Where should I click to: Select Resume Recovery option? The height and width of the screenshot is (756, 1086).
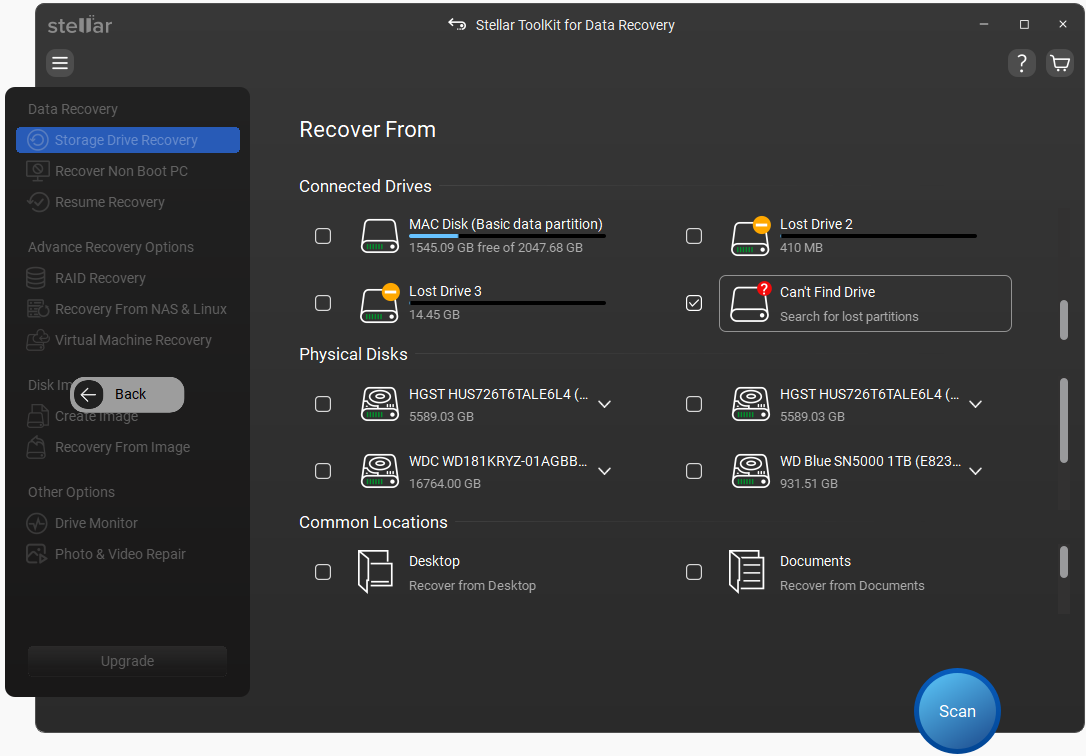coord(110,202)
